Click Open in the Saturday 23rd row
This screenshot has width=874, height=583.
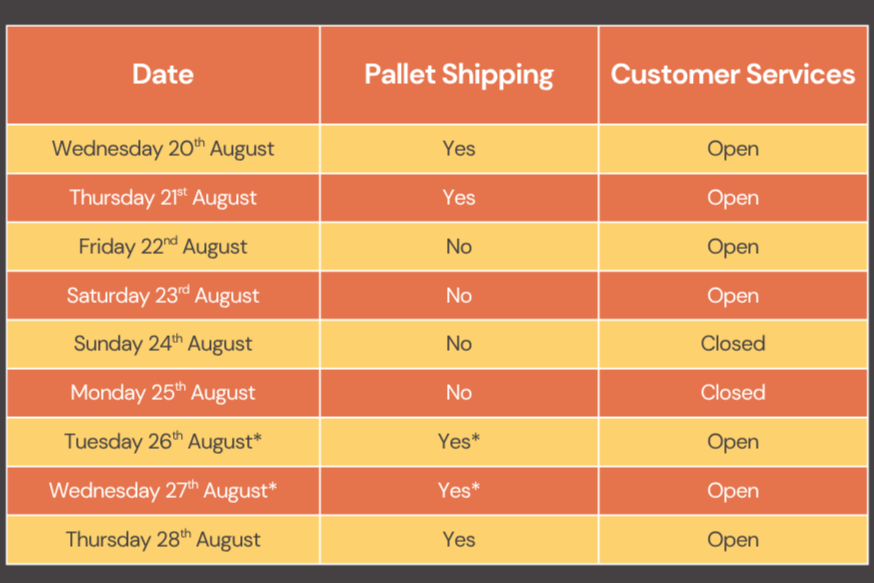click(x=732, y=297)
